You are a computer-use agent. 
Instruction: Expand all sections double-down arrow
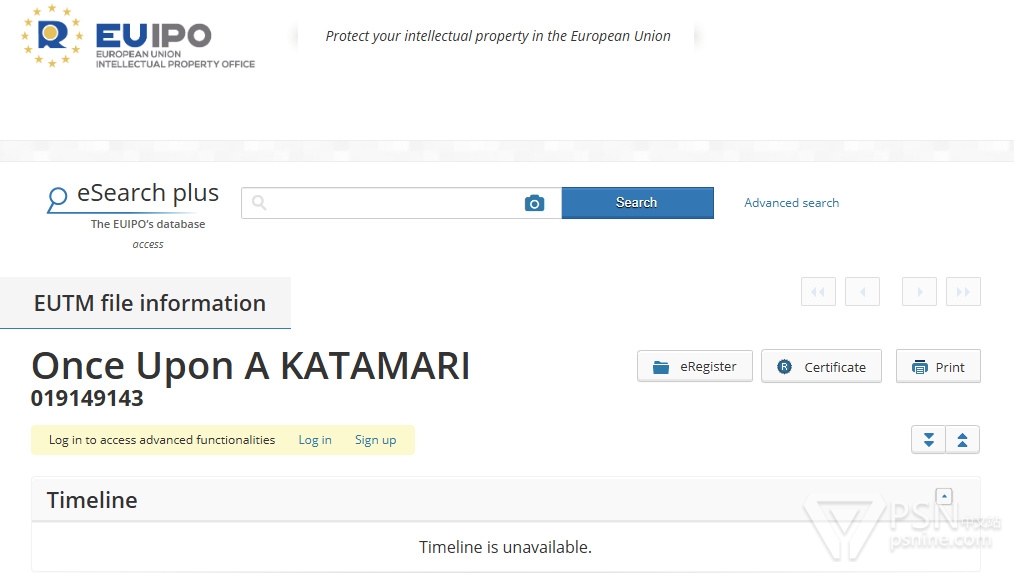(x=929, y=440)
